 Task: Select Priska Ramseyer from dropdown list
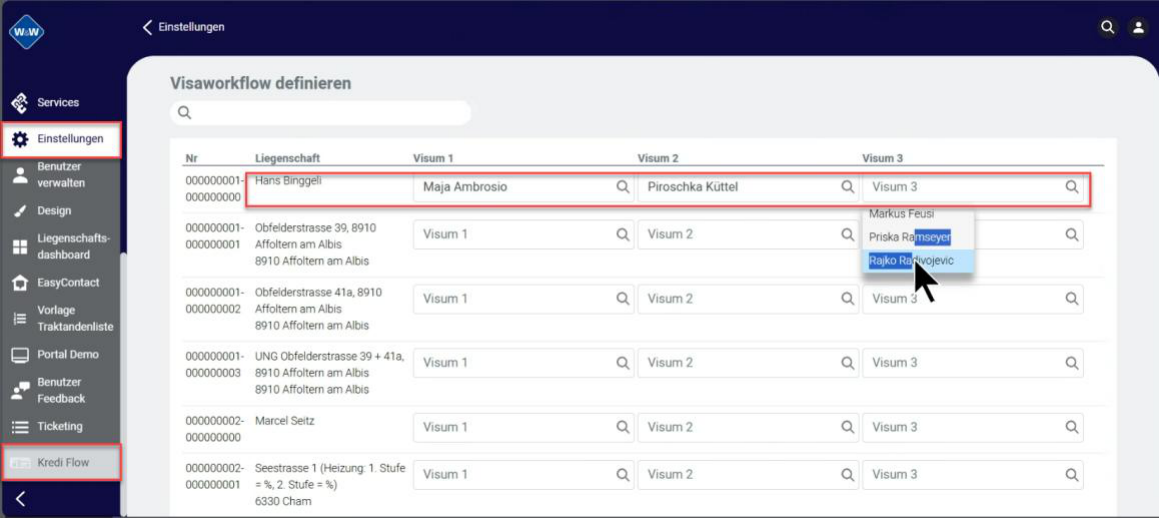coord(918,237)
